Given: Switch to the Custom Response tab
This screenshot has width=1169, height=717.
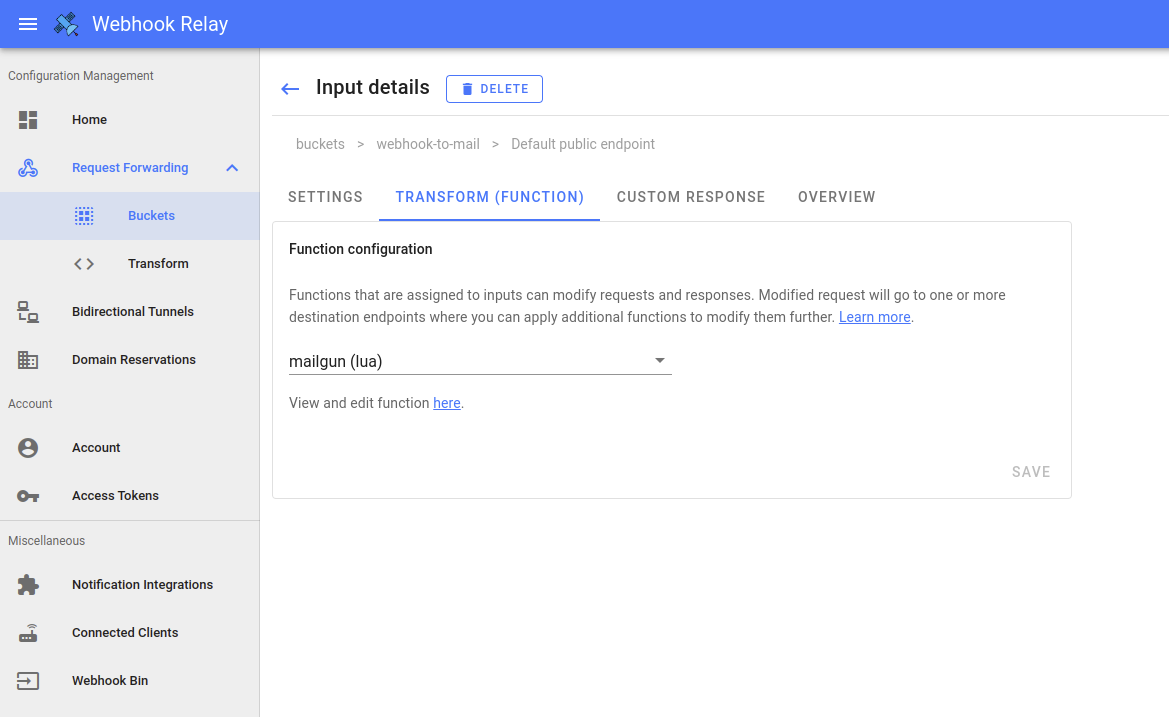Looking at the screenshot, I should coord(691,197).
